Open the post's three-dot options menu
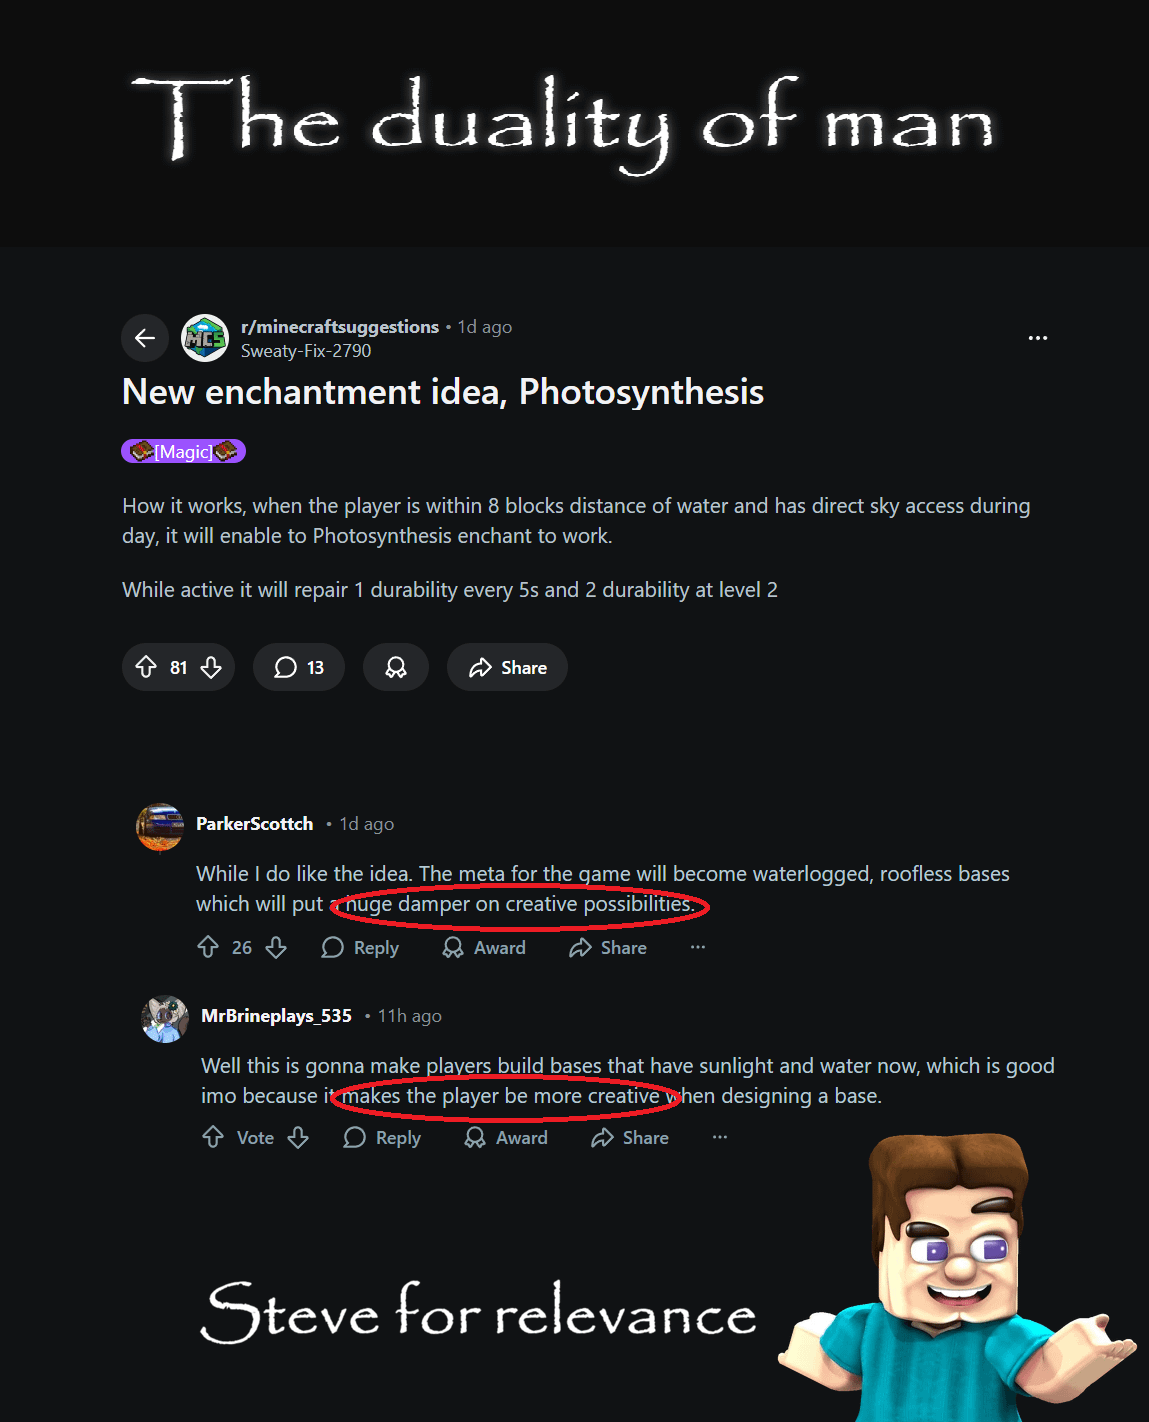The height and width of the screenshot is (1422, 1149). pos(1038,338)
